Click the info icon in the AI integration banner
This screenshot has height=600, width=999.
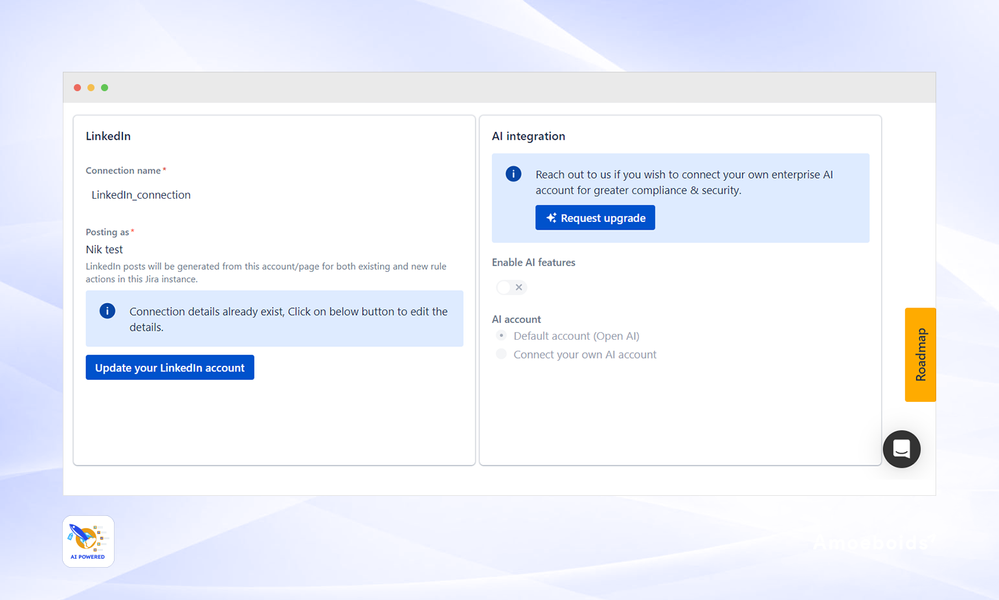[512, 173]
